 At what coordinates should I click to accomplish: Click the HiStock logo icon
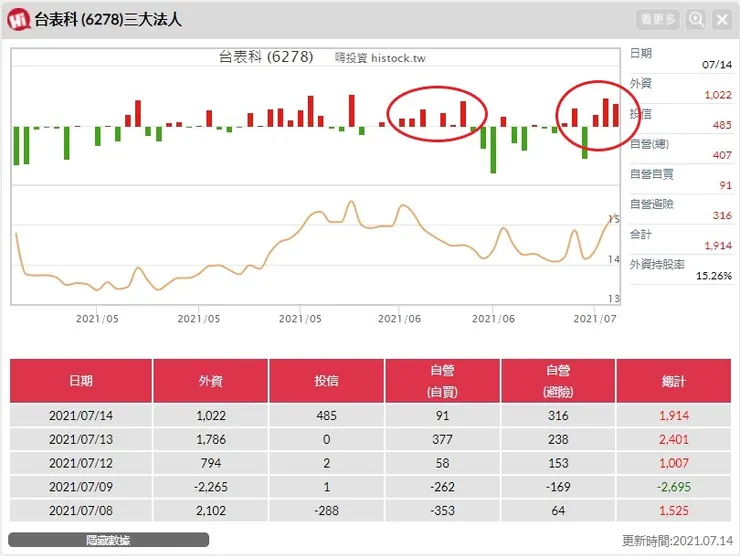coord(18,20)
